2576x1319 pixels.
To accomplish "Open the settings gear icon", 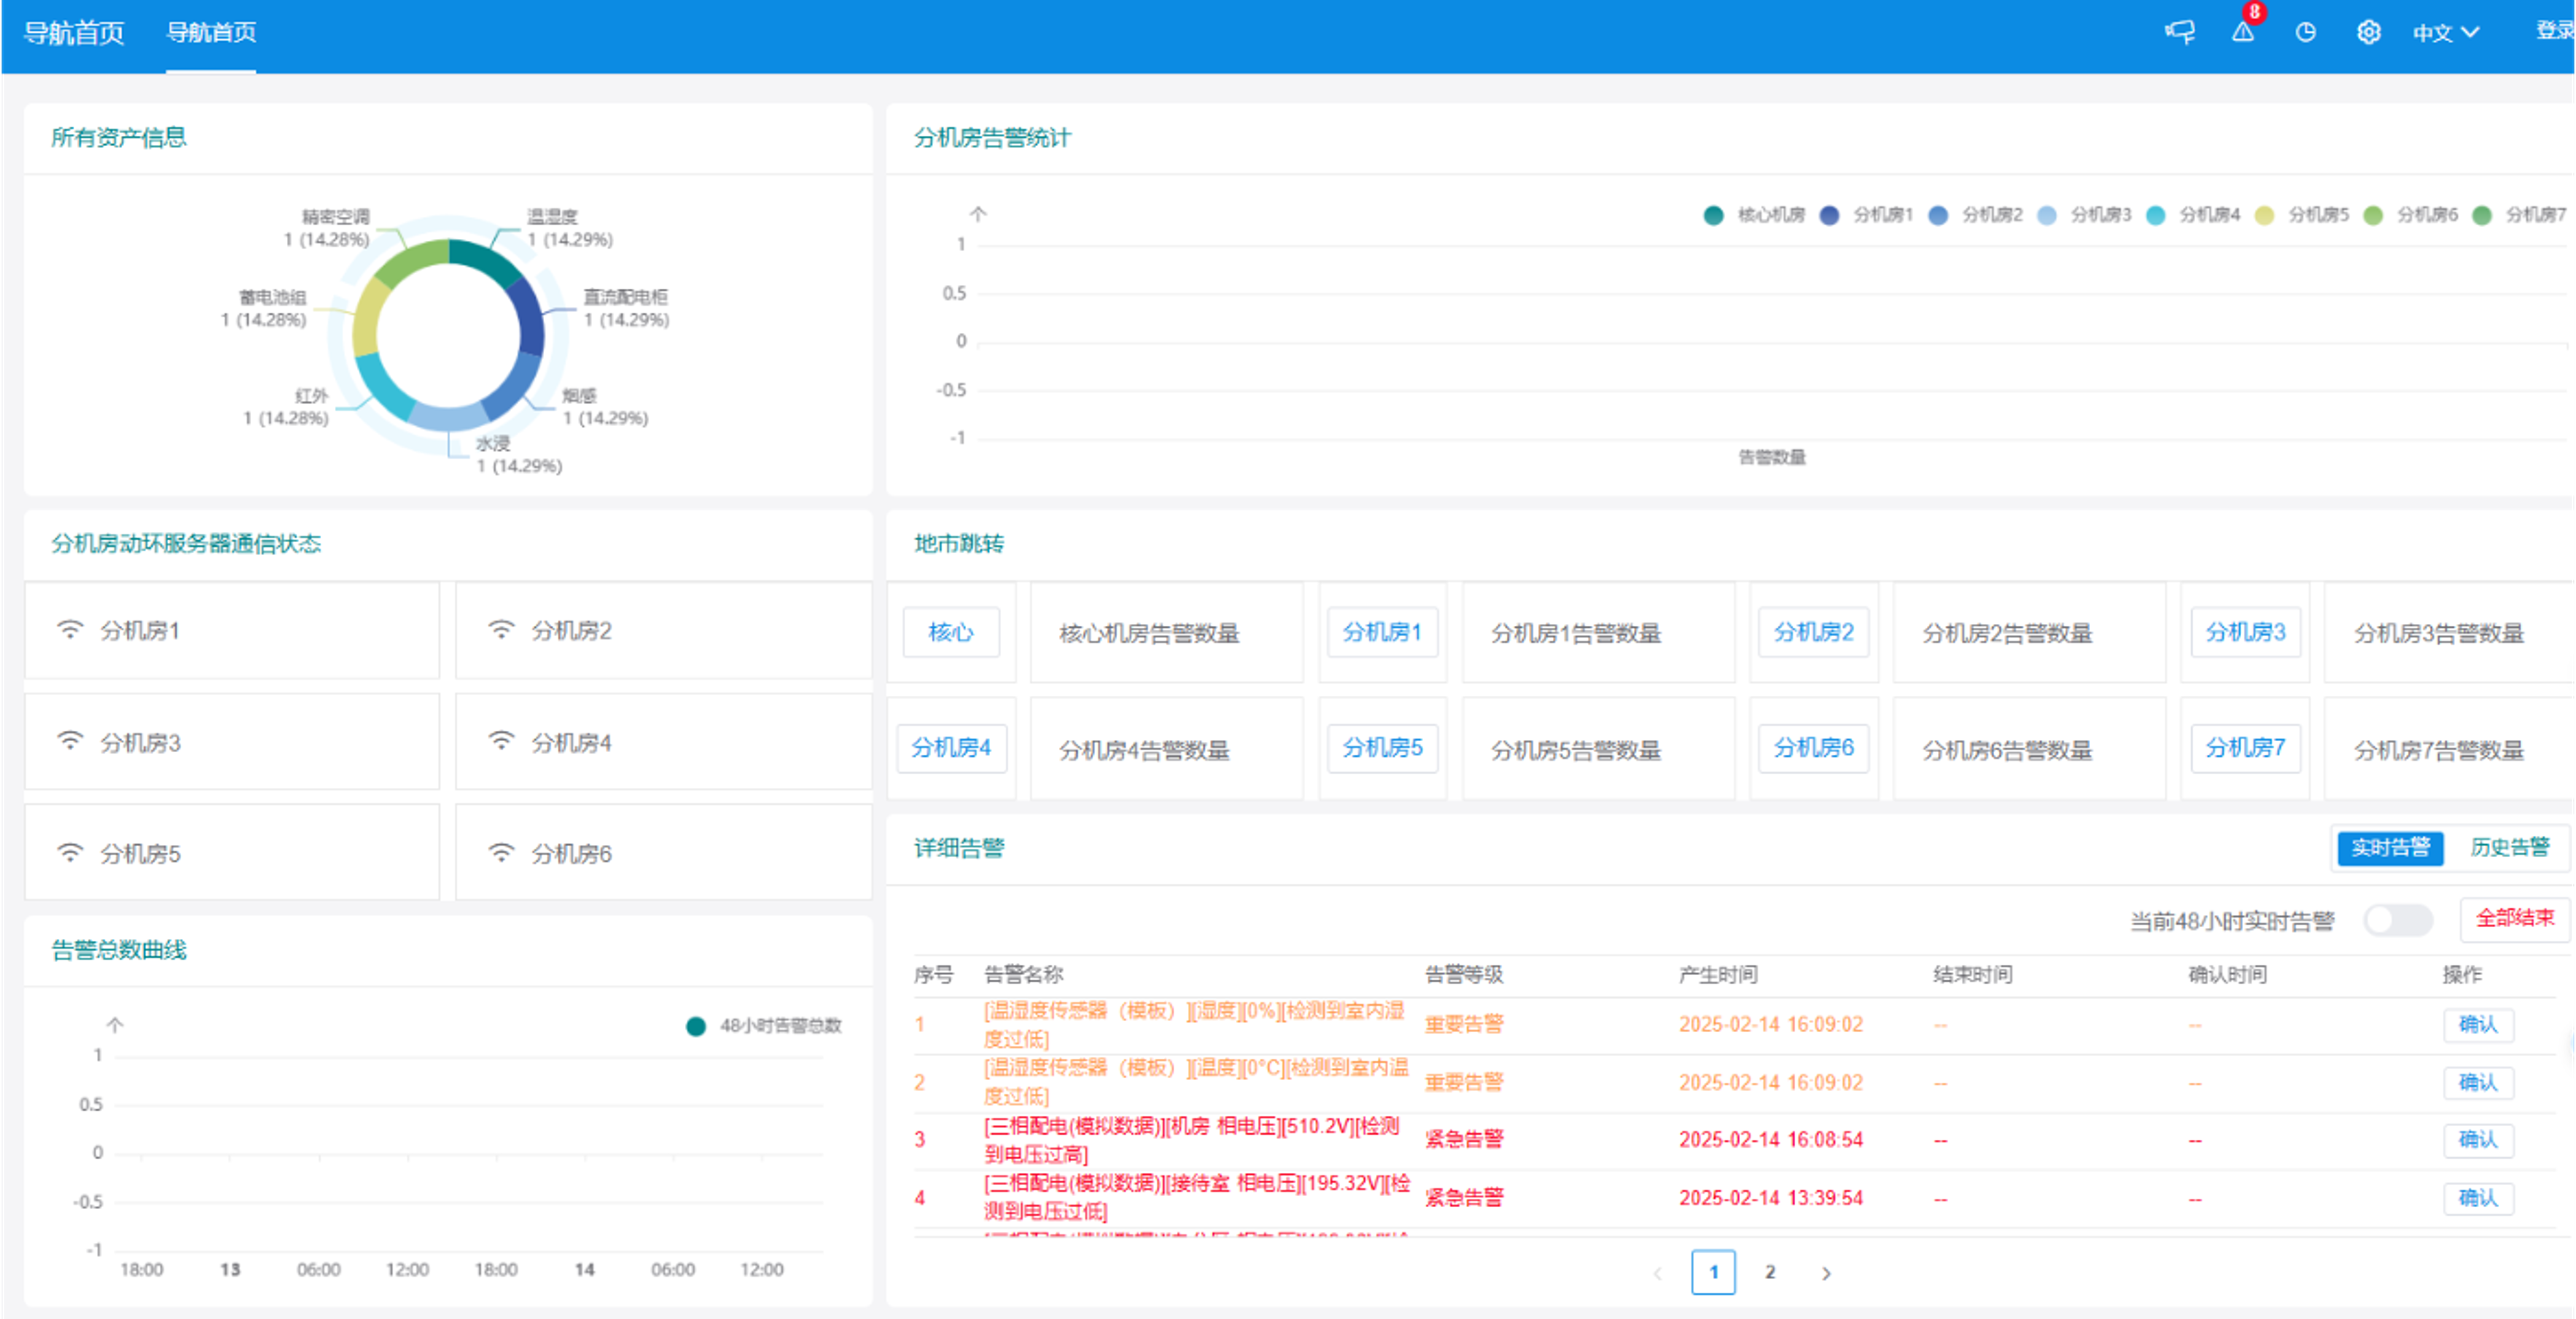I will [x=2368, y=32].
